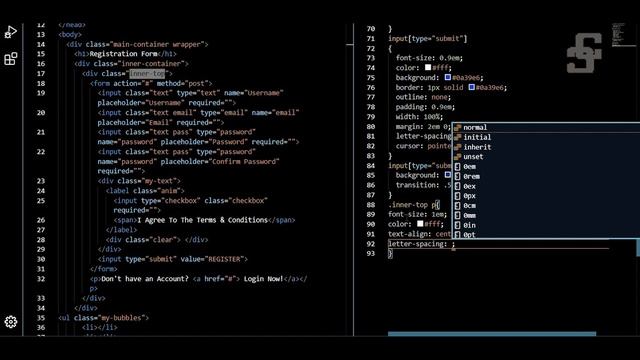The image size is (640, 360).
Task: Place cursor on letter-spacing line 92
Action: point(498,244)
